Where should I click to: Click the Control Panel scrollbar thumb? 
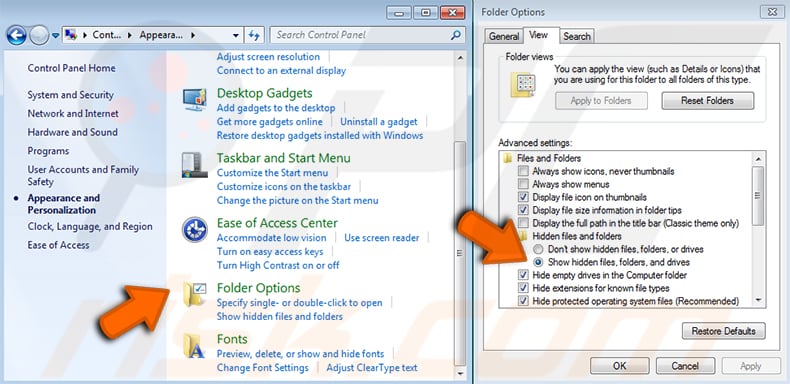pyautogui.click(x=459, y=253)
